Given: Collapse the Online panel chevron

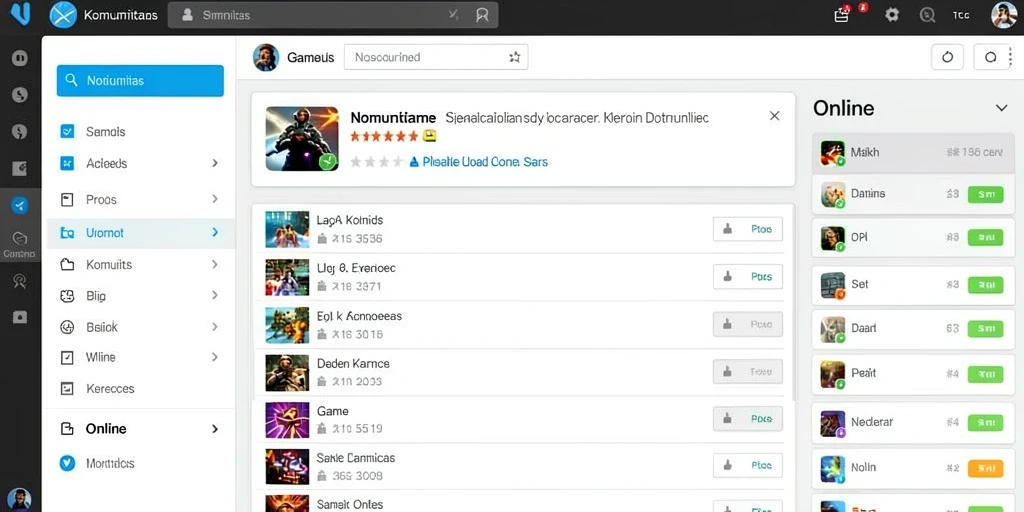Looking at the screenshot, I should 1001,108.
